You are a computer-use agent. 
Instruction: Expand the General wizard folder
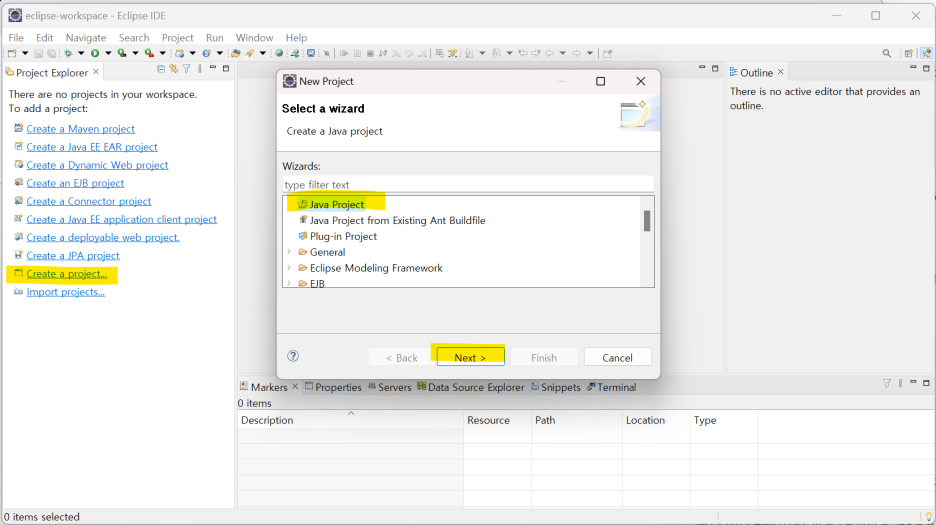pos(290,252)
